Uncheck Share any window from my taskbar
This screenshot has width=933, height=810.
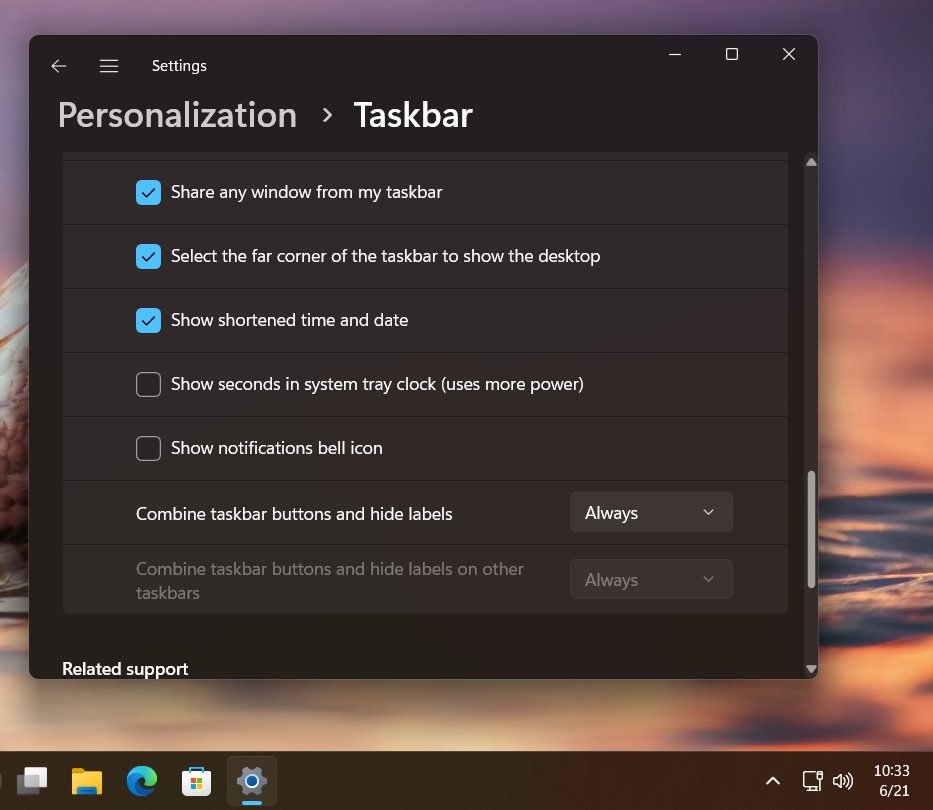pyautogui.click(x=148, y=192)
